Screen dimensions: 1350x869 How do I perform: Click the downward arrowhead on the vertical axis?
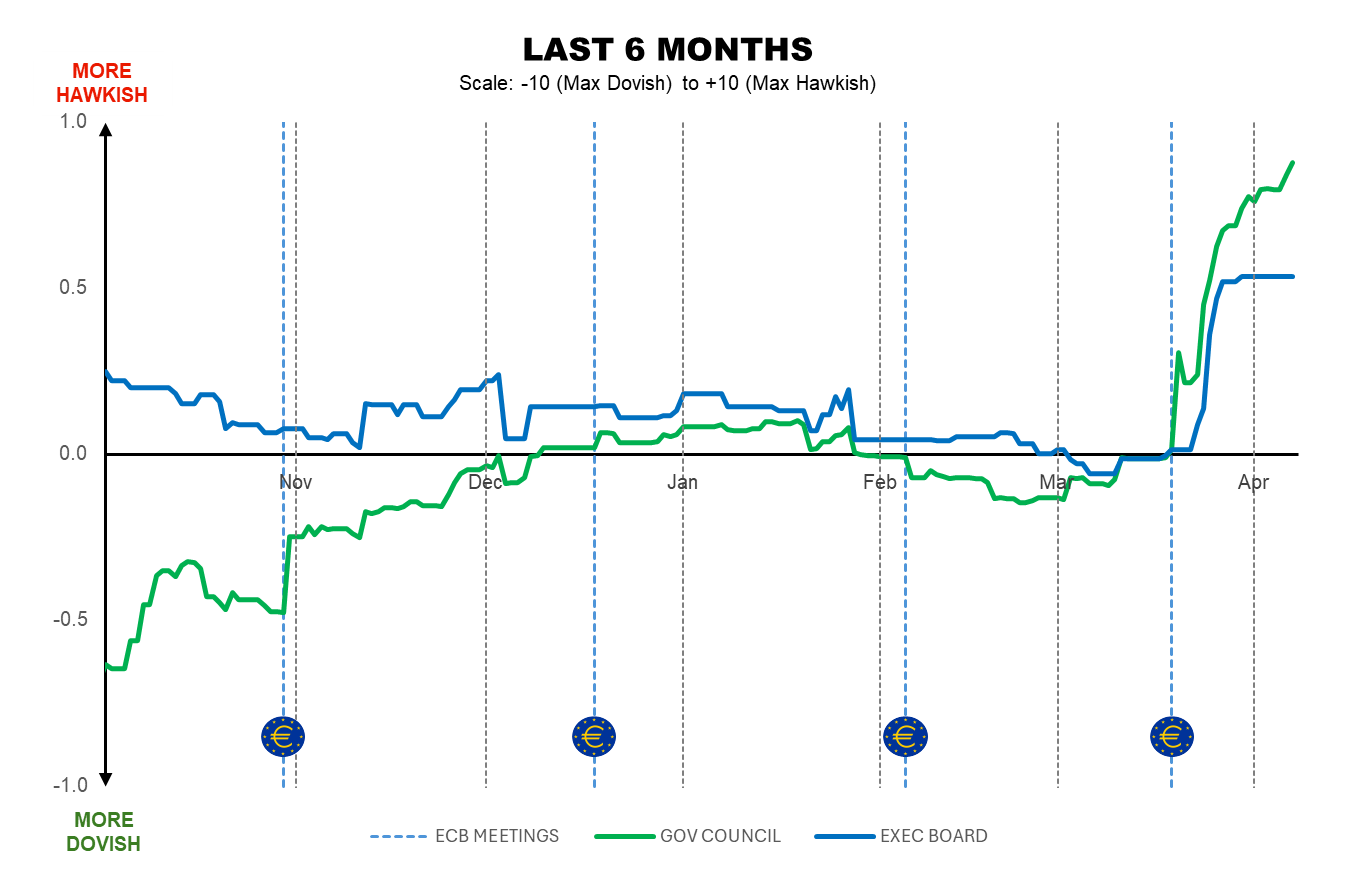106,779
